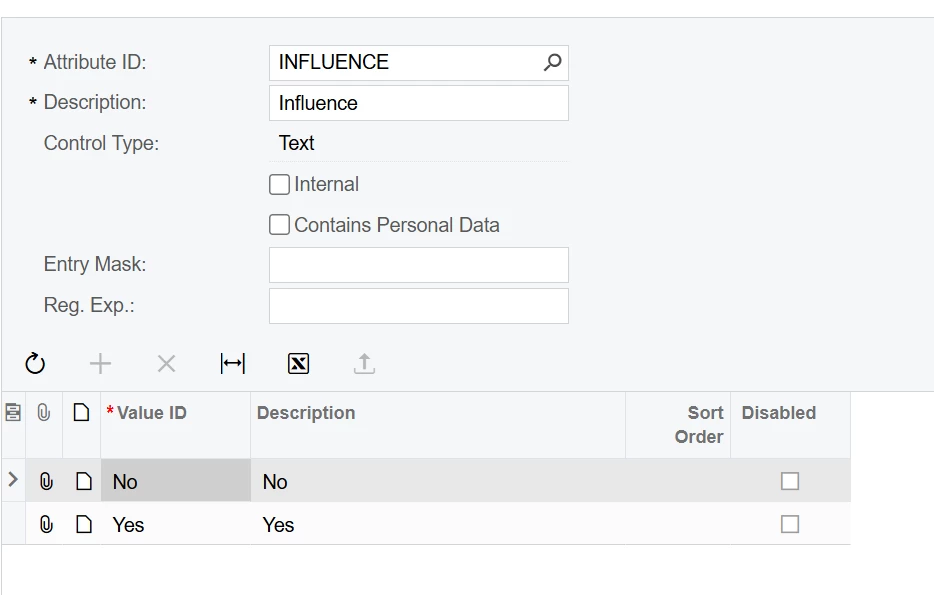934x595 pixels.
Task: Click the Reg. Exp. input field
Action: click(418, 306)
